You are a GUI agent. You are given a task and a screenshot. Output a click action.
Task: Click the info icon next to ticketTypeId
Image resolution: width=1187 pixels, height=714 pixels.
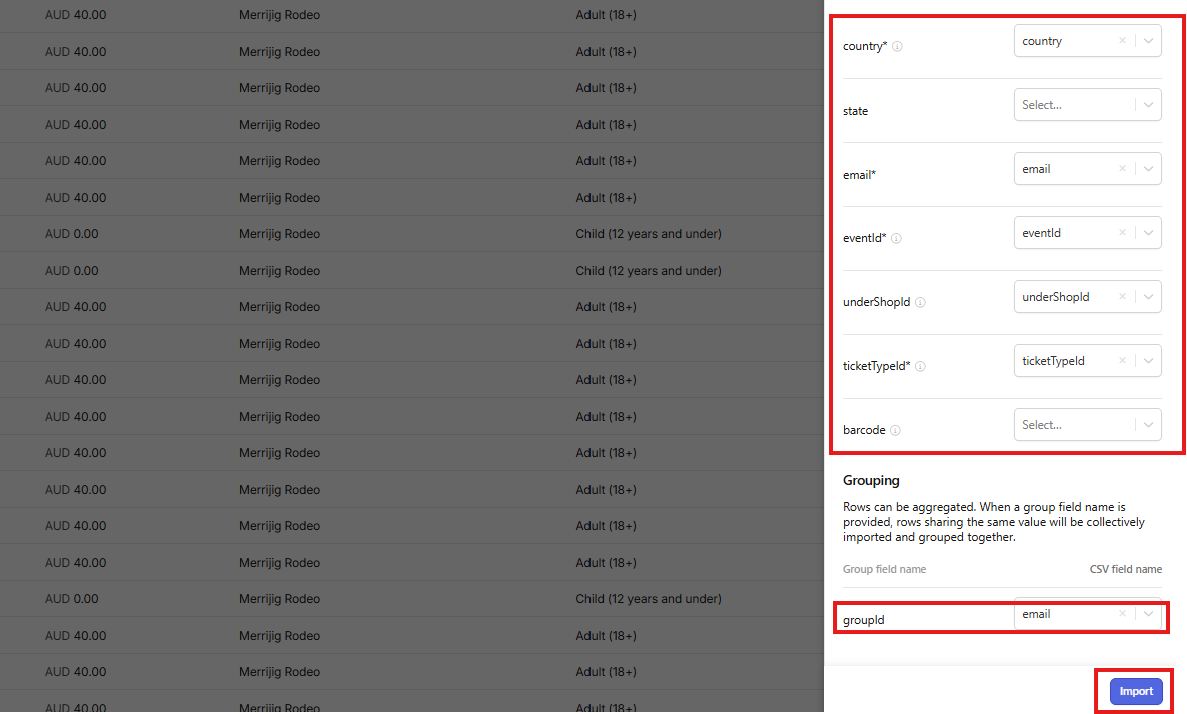click(921, 366)
